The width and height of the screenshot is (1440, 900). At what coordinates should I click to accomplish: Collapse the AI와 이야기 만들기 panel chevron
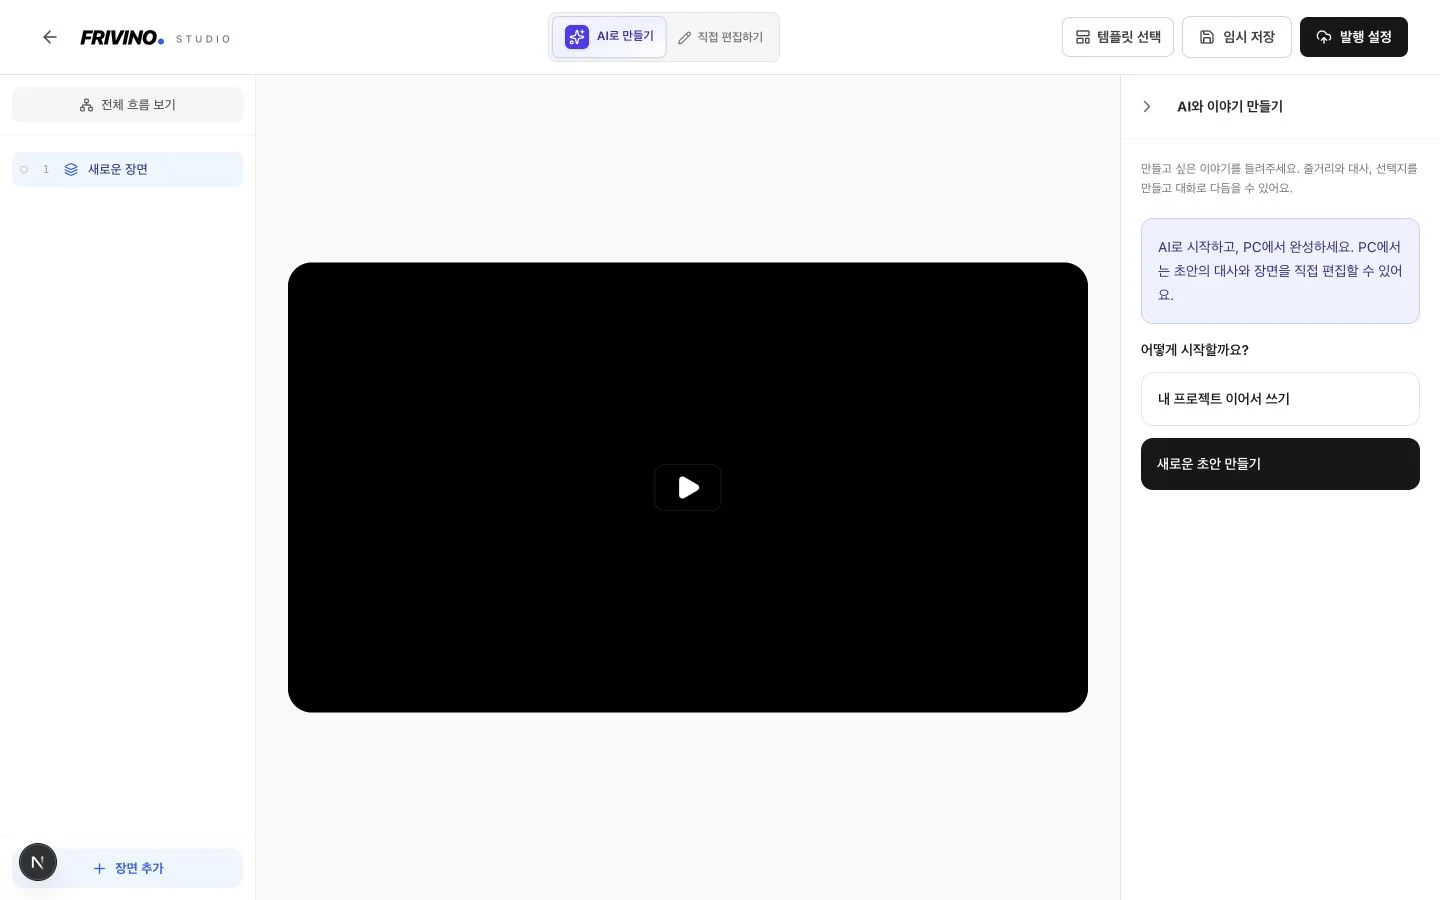coord(1147,106)
